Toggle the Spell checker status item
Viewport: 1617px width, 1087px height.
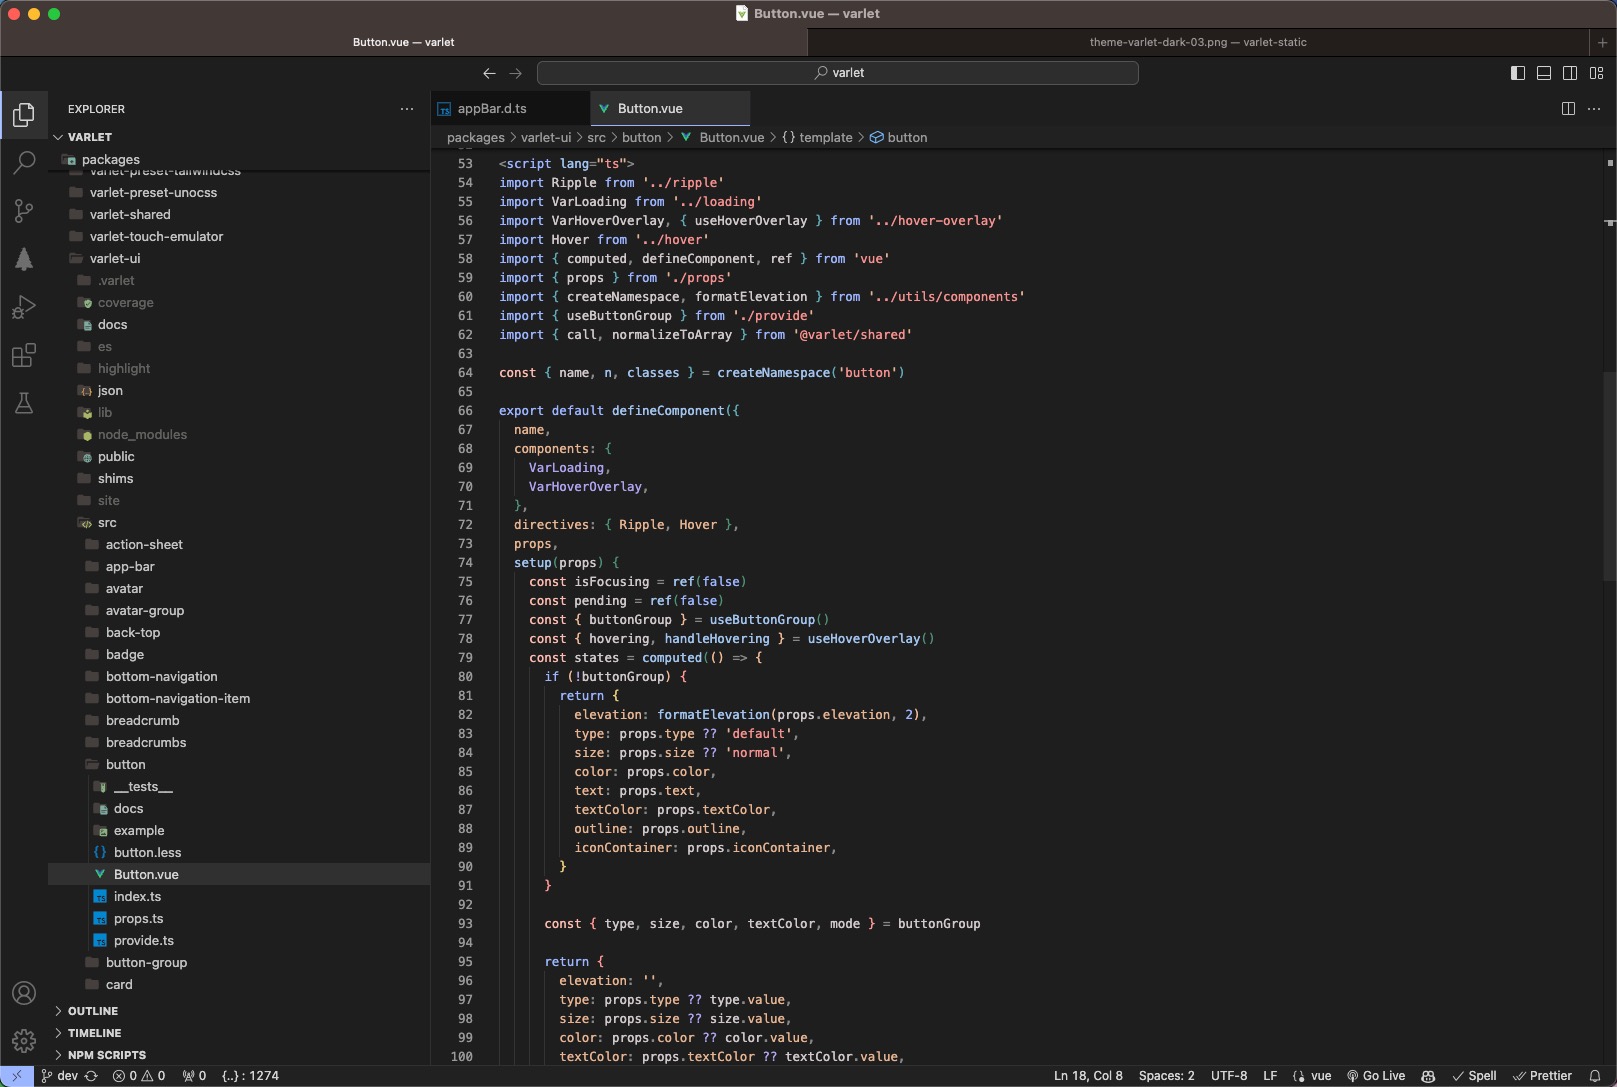coord(1474,1076)
